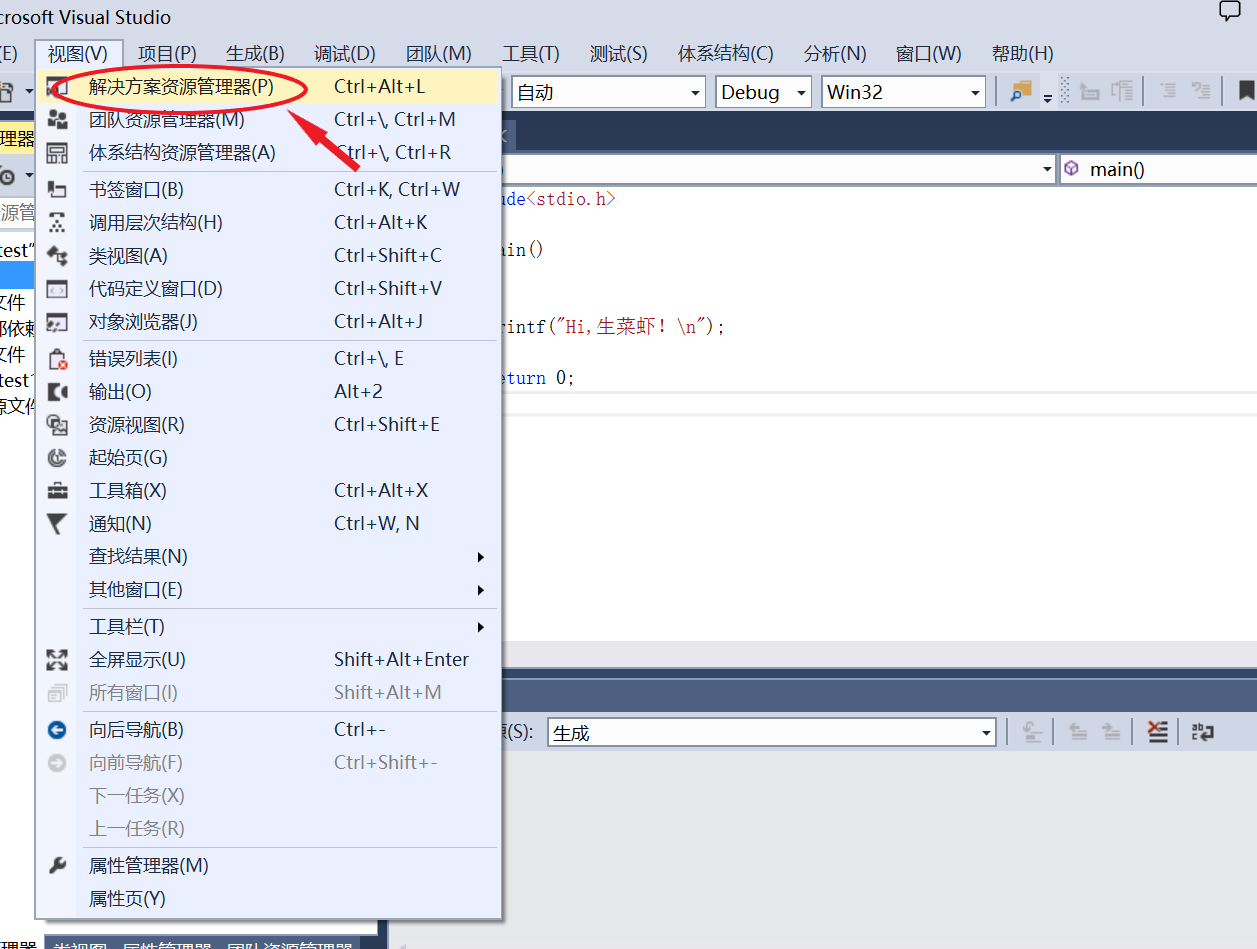1257x949 pixels.
Task: Click the "Hi,生菜虾！\n" string in code
Action: click(635, 326)
